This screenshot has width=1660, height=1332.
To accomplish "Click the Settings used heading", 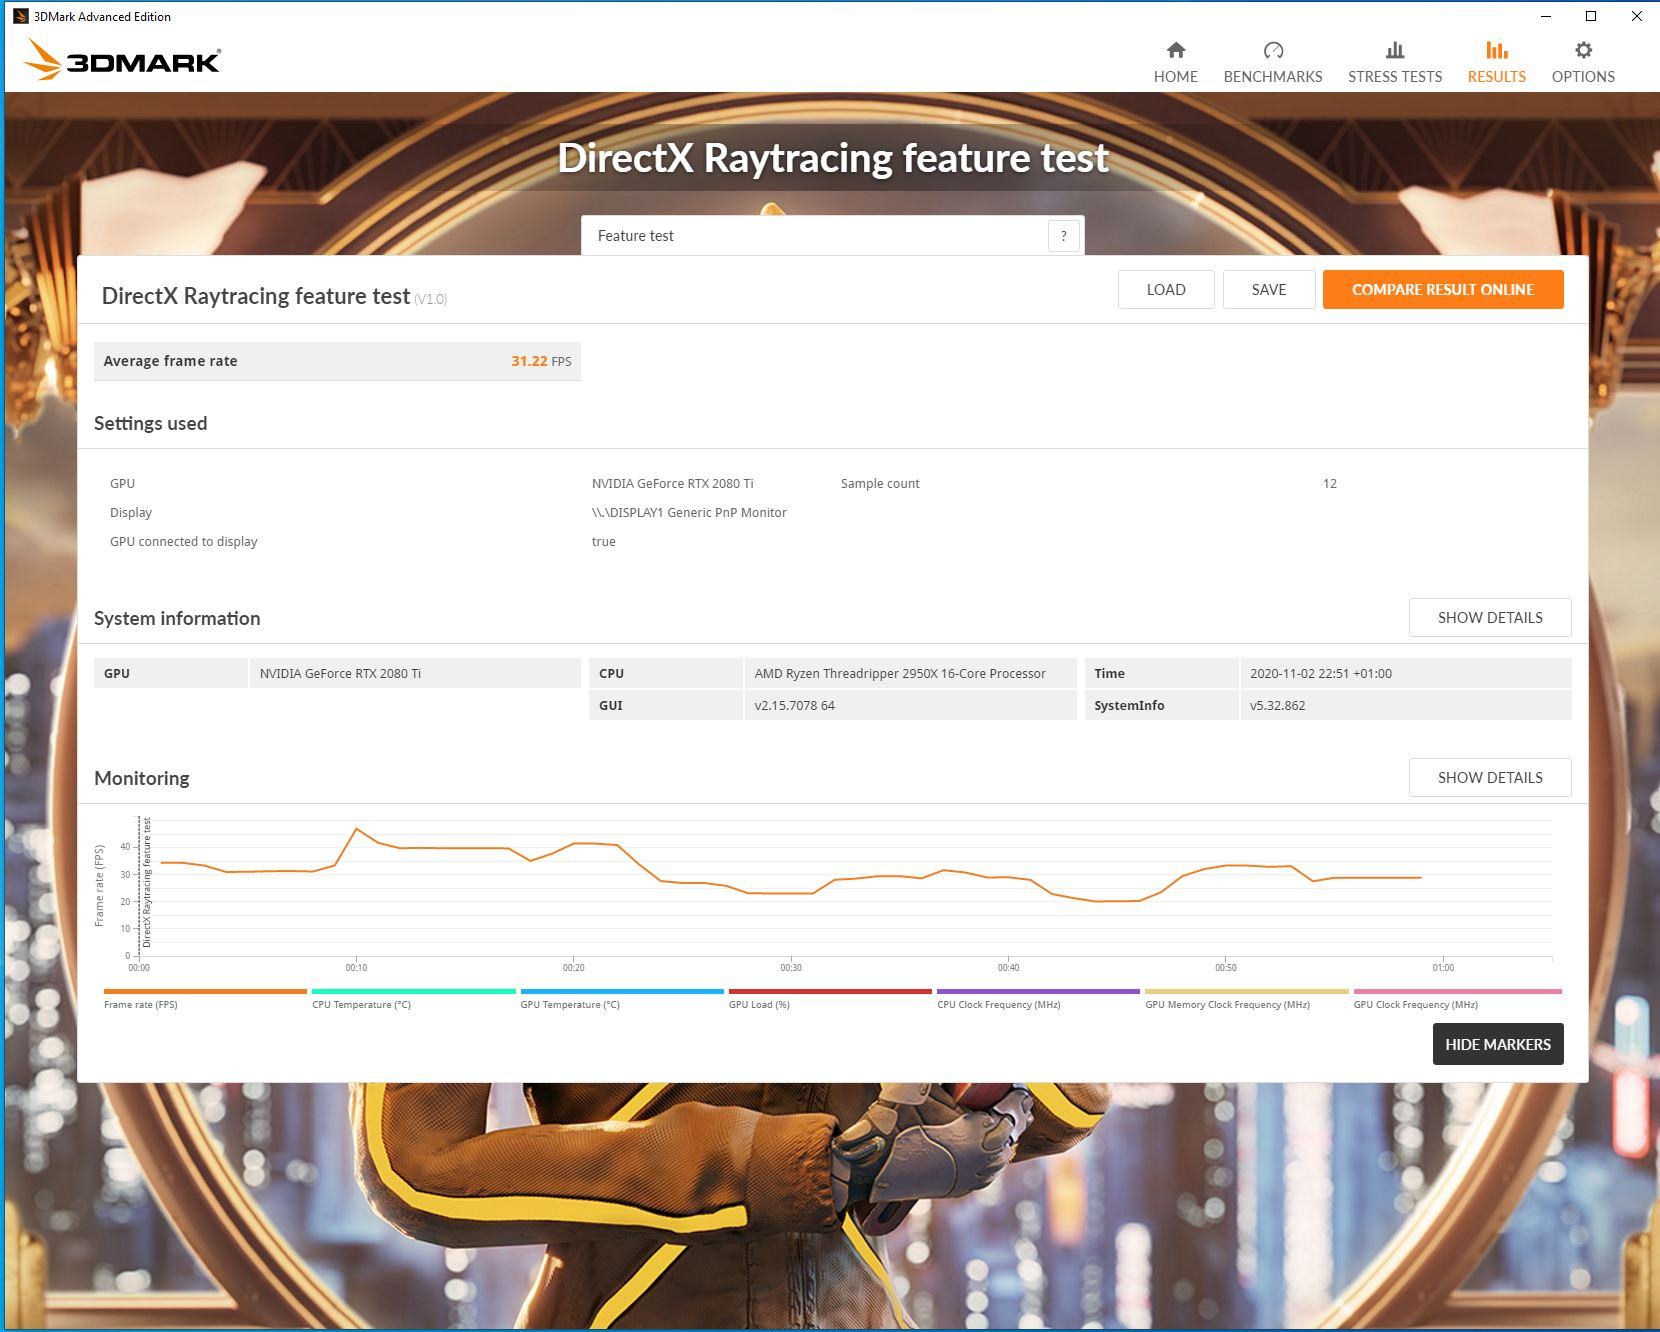I will (151, 423).
